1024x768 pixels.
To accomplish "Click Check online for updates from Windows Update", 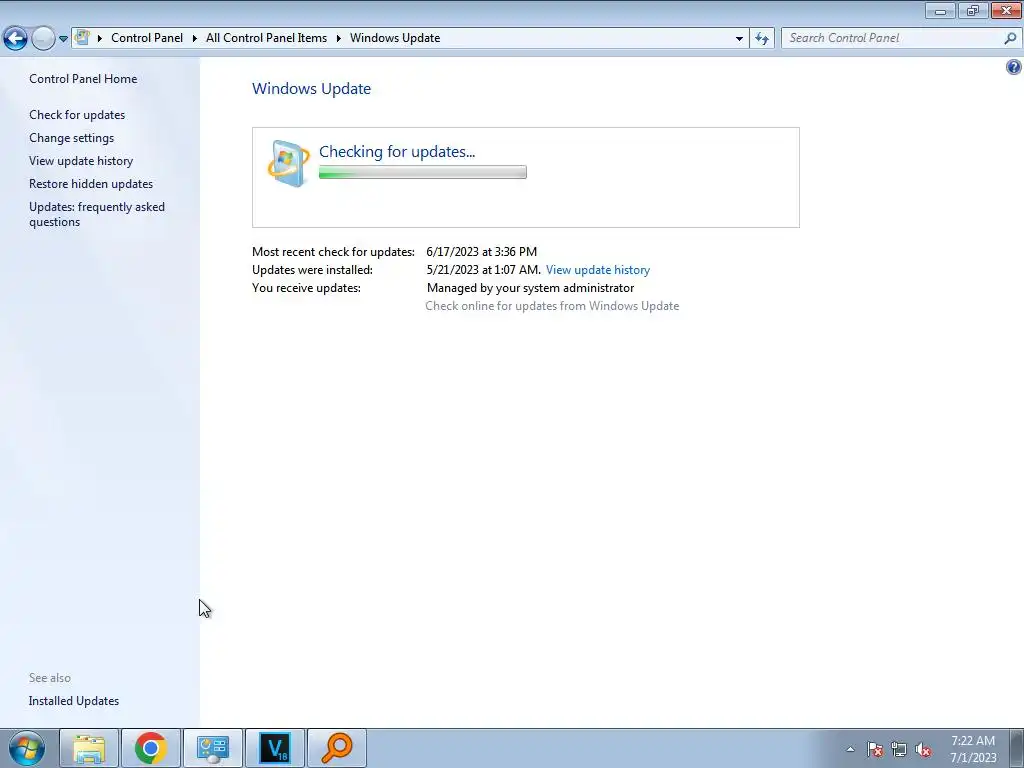I will point(552,306).
